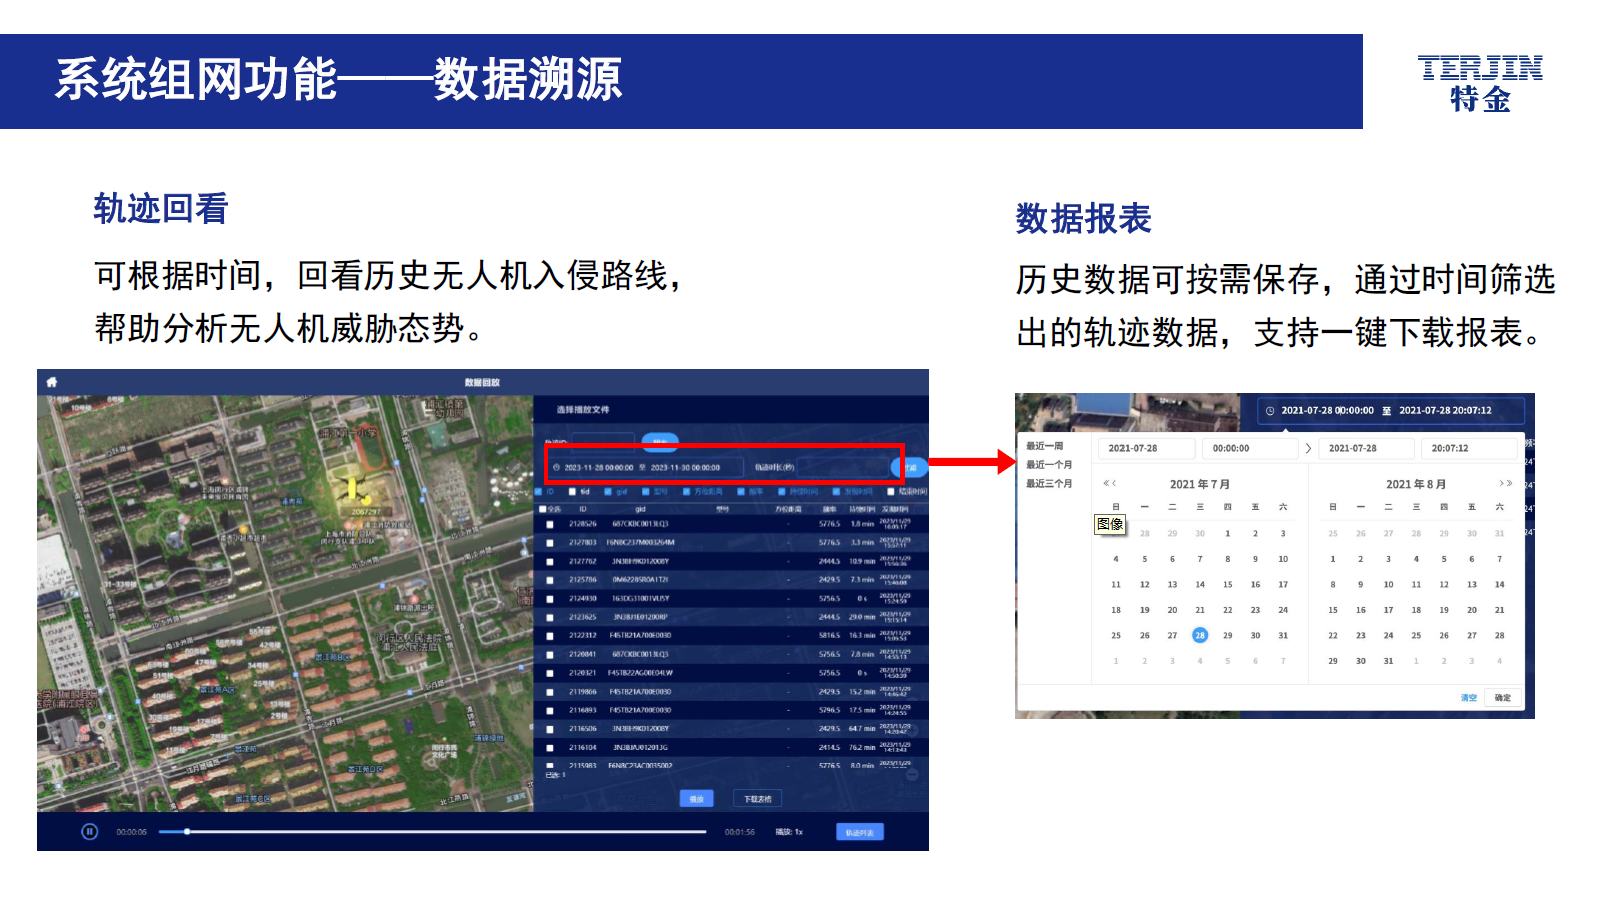Click 清空 to clear the date selection
Viewport: 1616px width, 910px height.
coord(1468,698)
